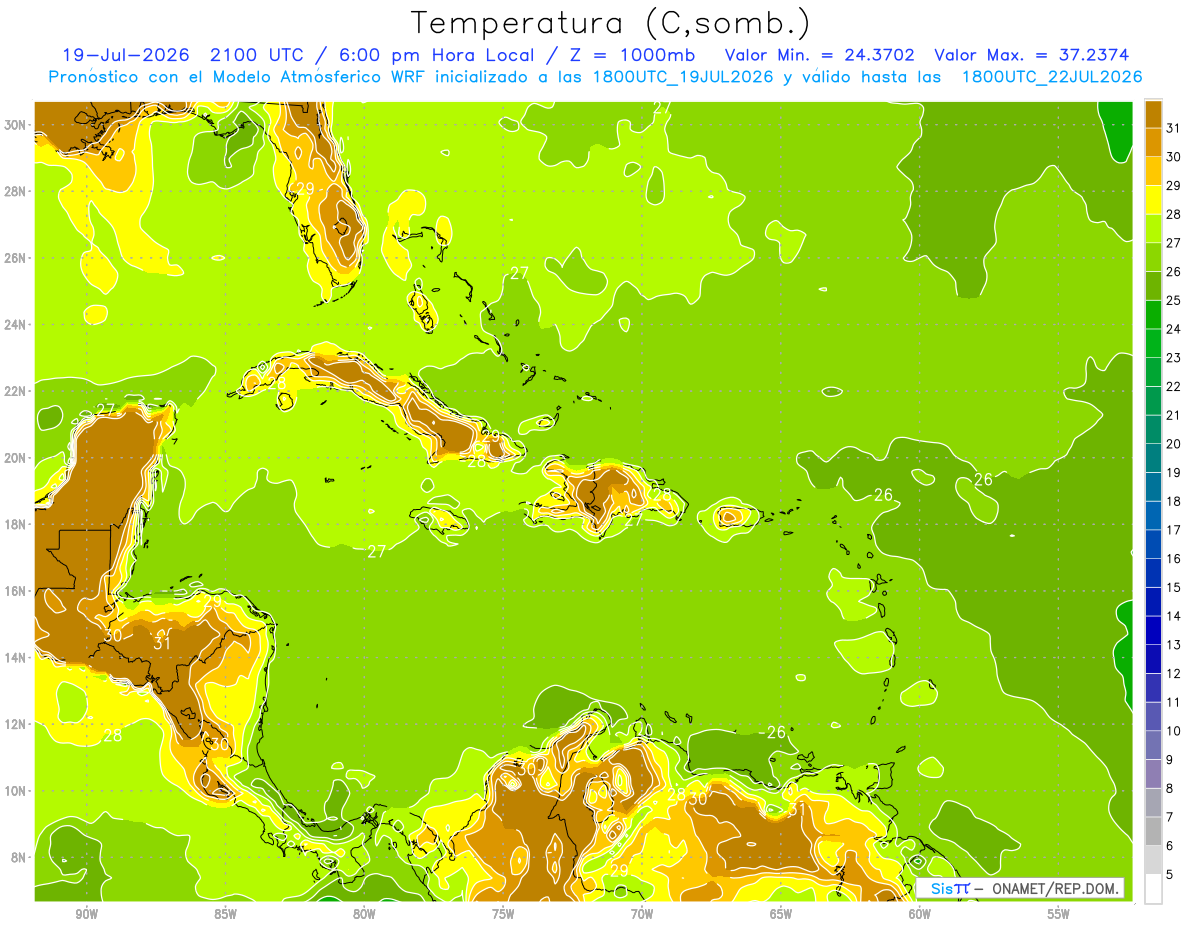
Task: Select the '1800UTC_19JUL2026' initialization text
Action: tap(683, 76)
